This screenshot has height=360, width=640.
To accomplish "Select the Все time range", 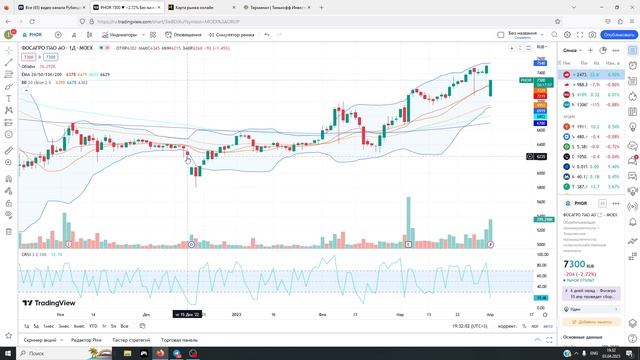I will tap(124, 326).
